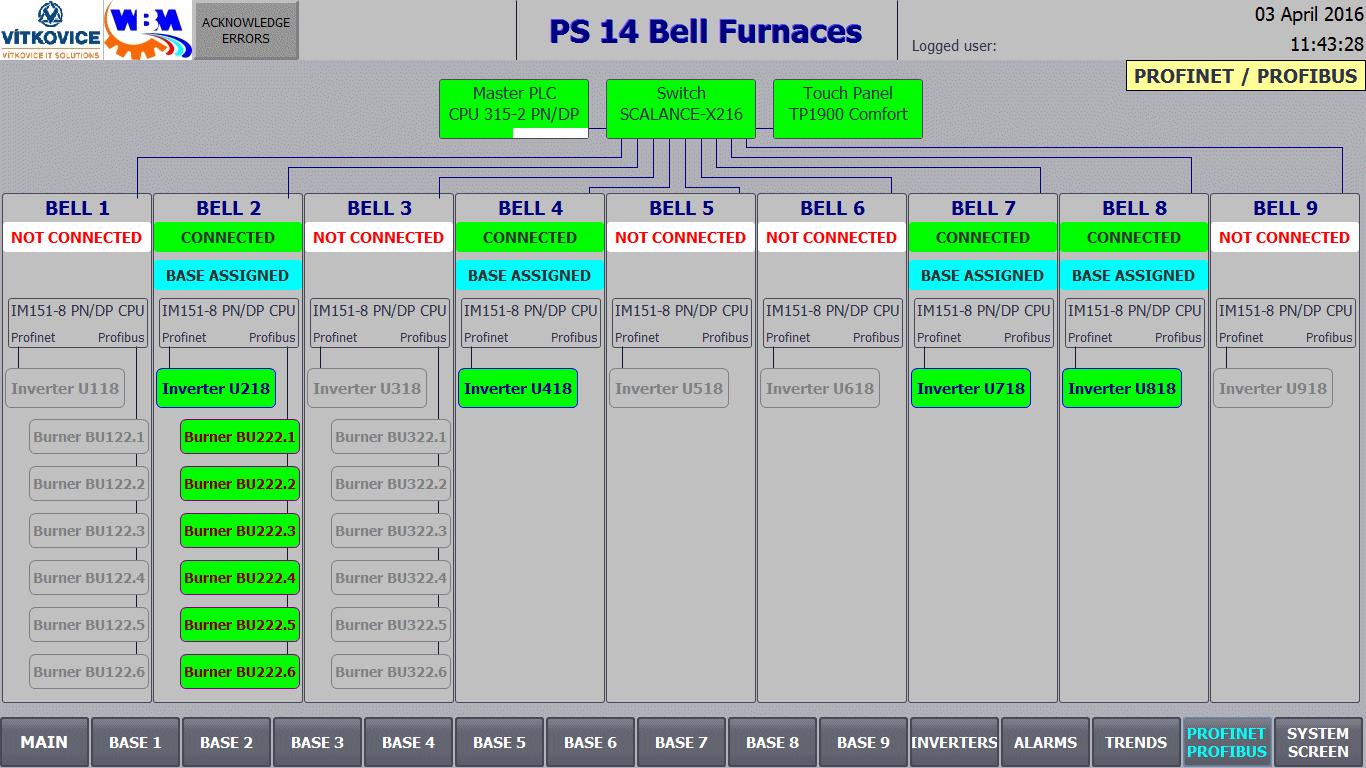
Task: Open Inverter U718 device
Action: click(971, 388)
